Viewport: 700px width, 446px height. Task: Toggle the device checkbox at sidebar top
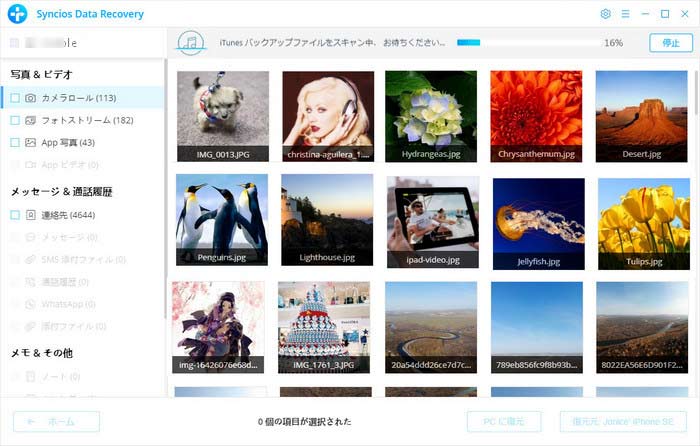point(14,43)
